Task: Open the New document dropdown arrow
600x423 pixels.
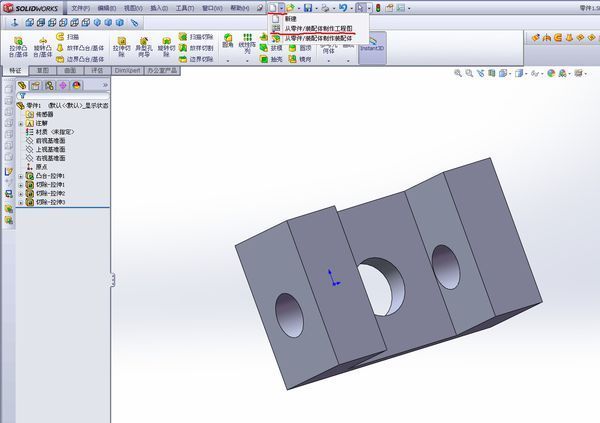Action: [x=282, y=8]
